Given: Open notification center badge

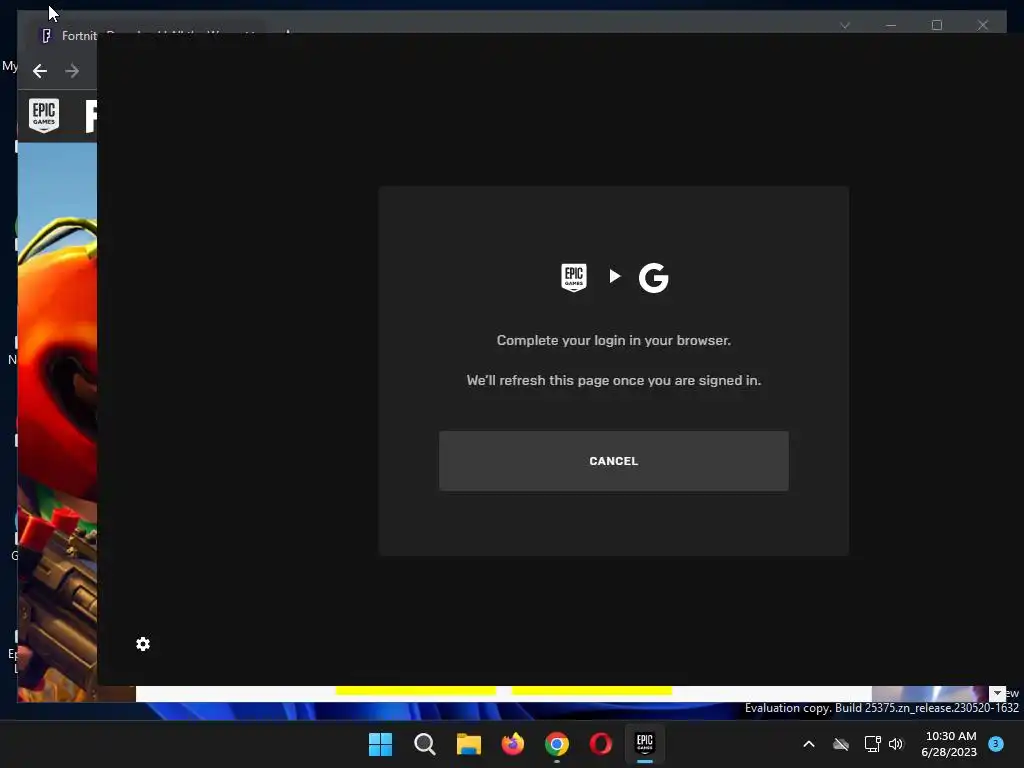Looking at the screenshot, I should click(995, 743).
